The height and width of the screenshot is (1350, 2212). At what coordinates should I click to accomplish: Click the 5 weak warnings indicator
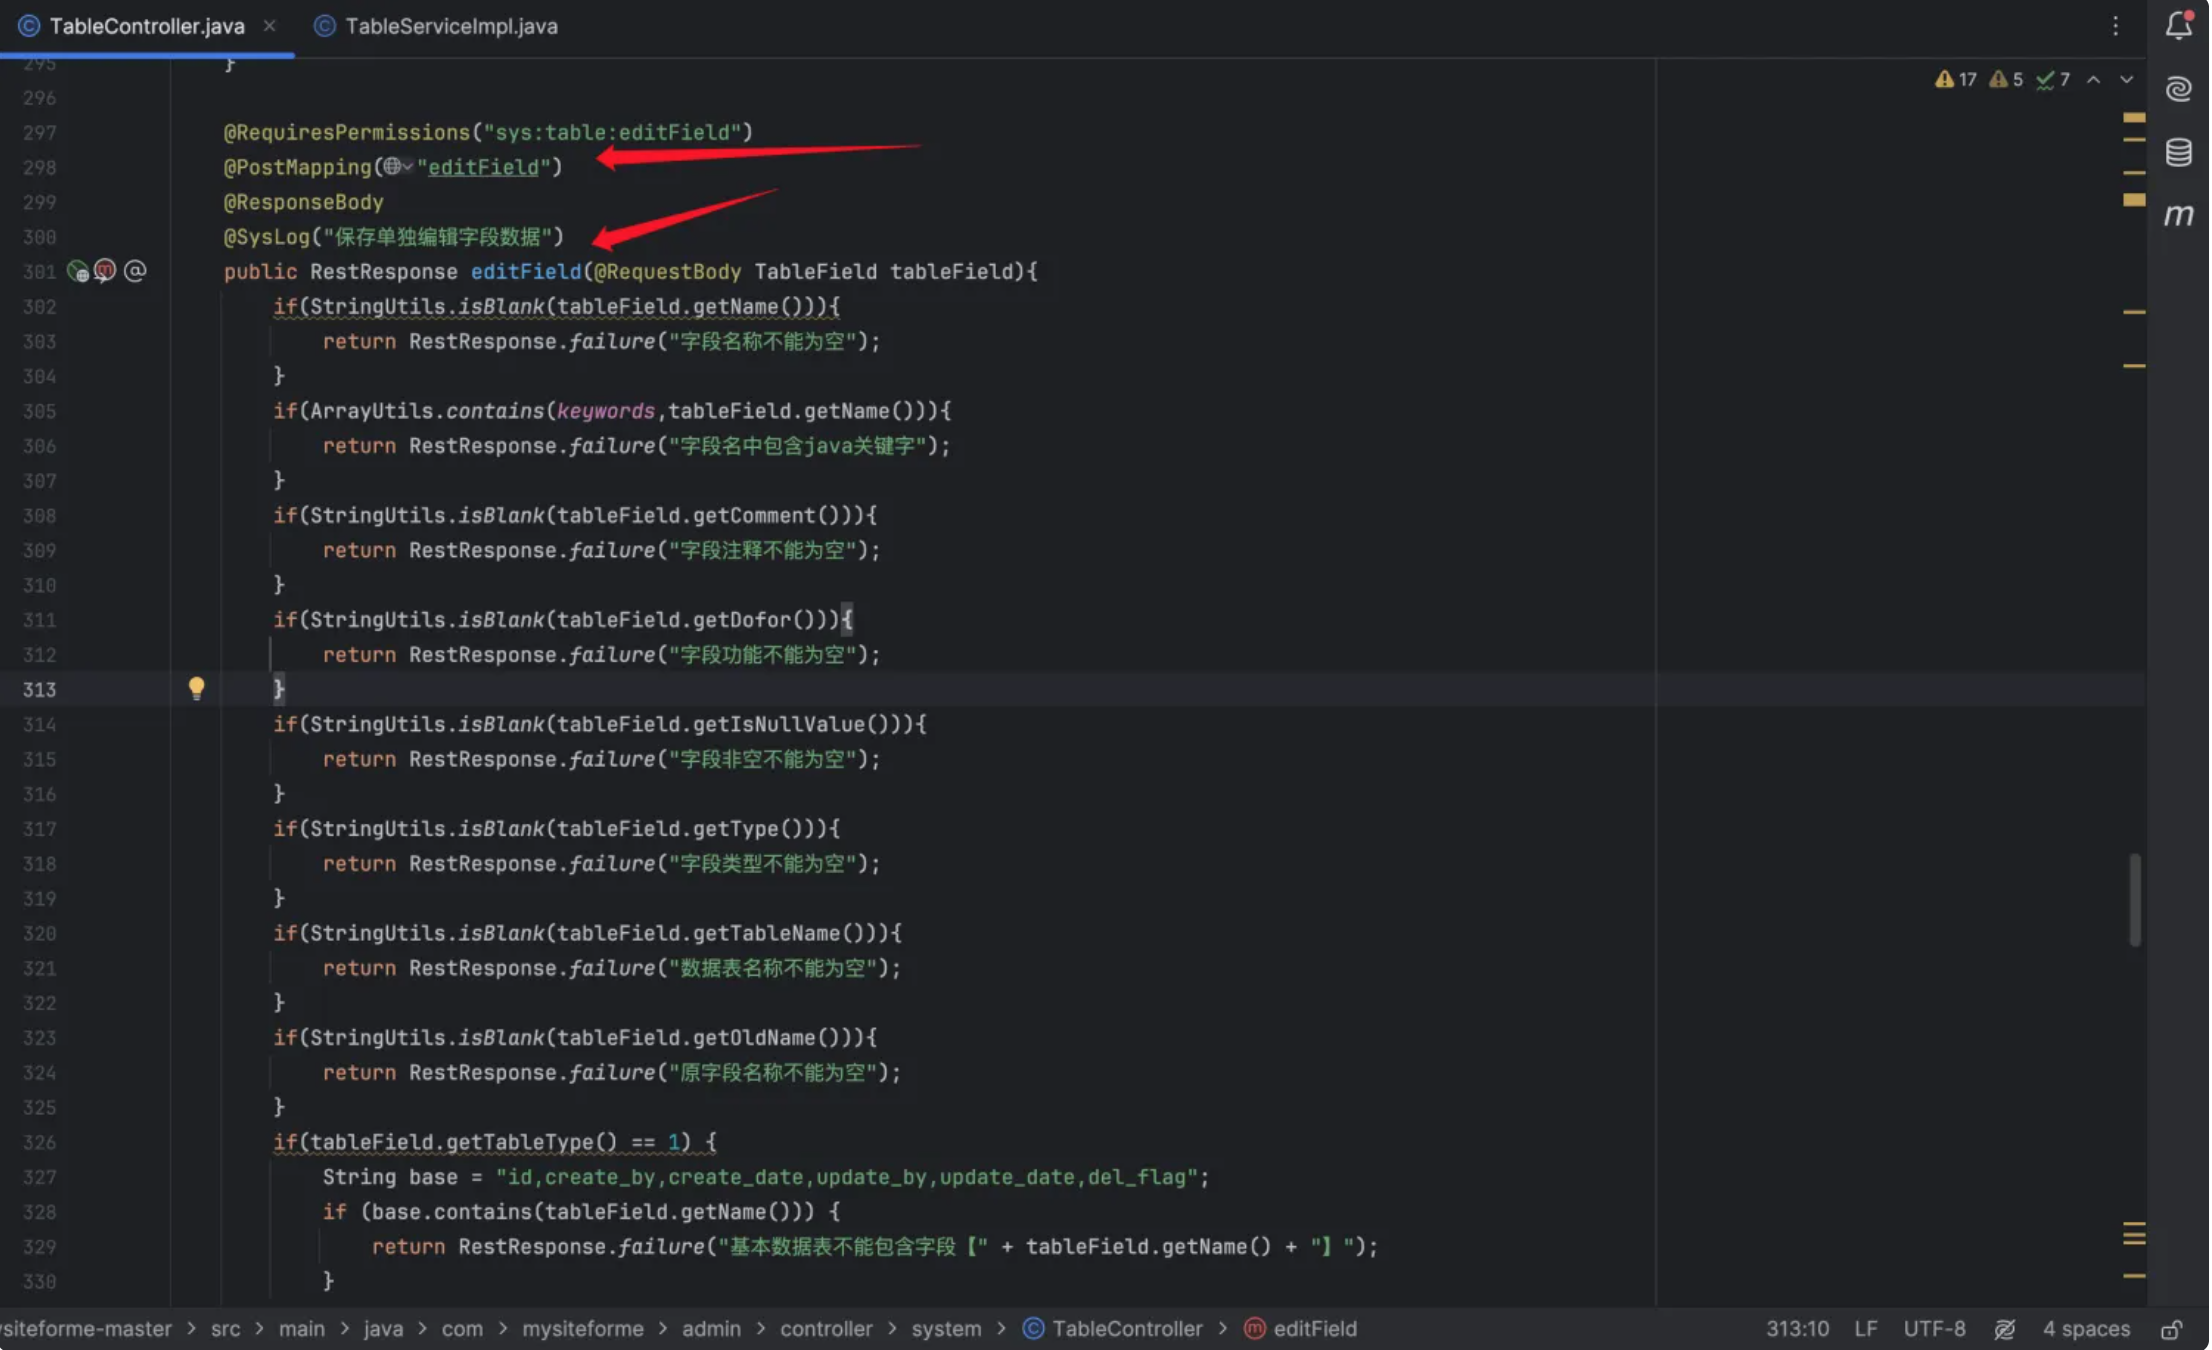coord(2006,79)
